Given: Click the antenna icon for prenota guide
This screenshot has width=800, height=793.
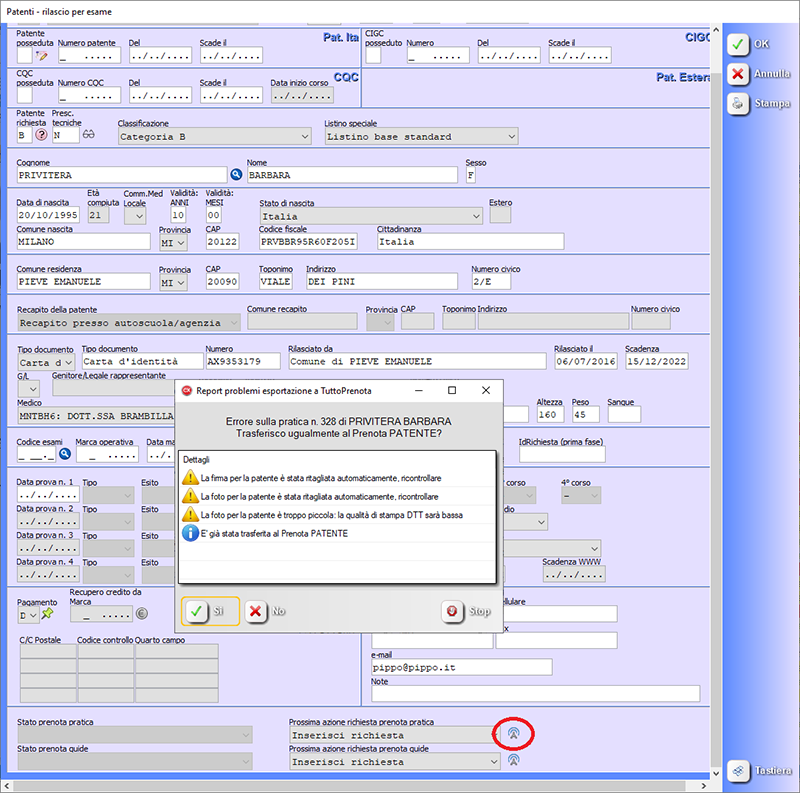Looking at the screenshot, I should click(514, 761).
